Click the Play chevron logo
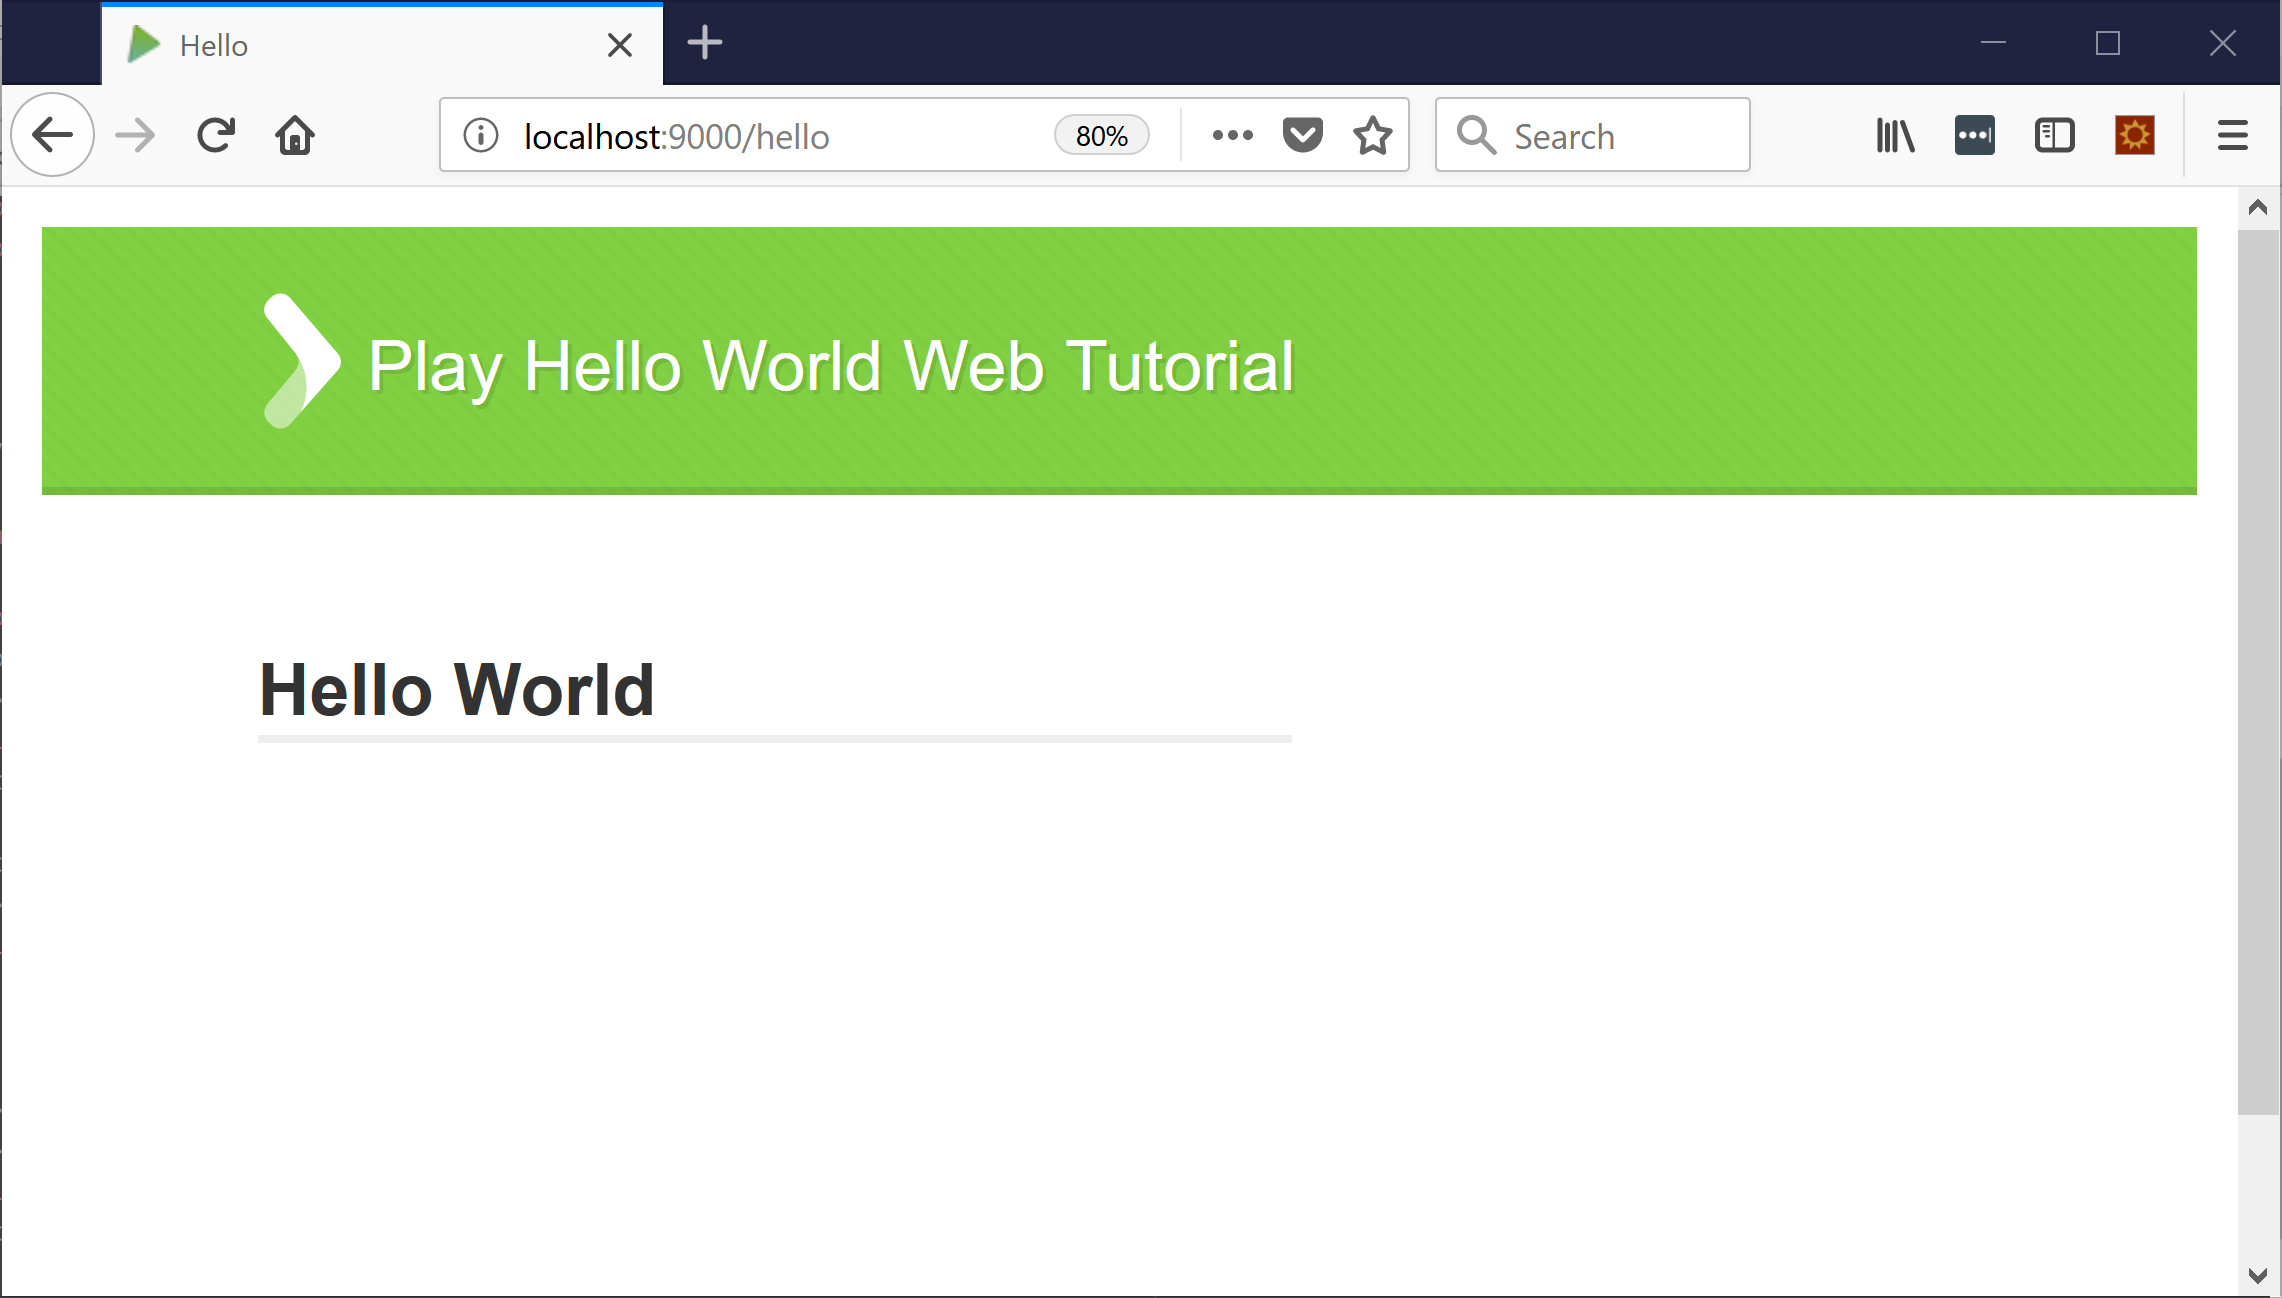Screen dimensions: 2282x1298 click(301, 361)
